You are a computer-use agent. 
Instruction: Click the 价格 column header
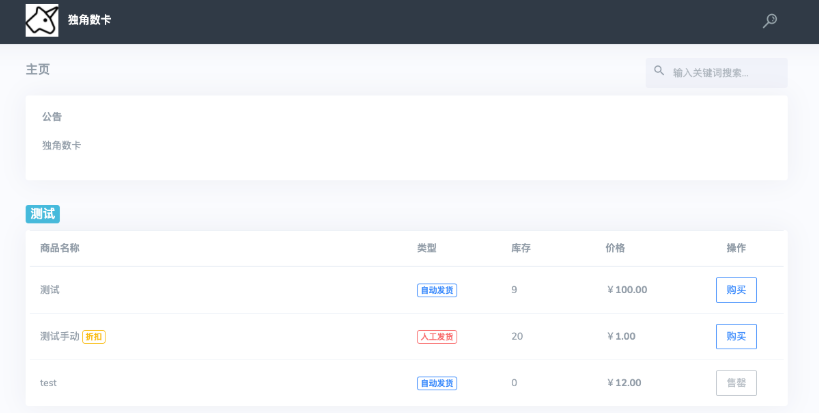(x=615, y=248)
